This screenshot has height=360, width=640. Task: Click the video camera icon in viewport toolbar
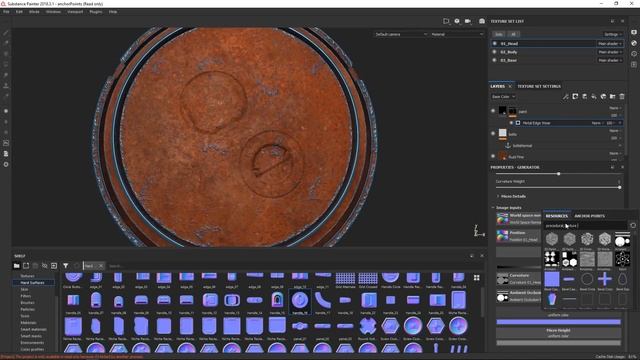tap(468, 21)
